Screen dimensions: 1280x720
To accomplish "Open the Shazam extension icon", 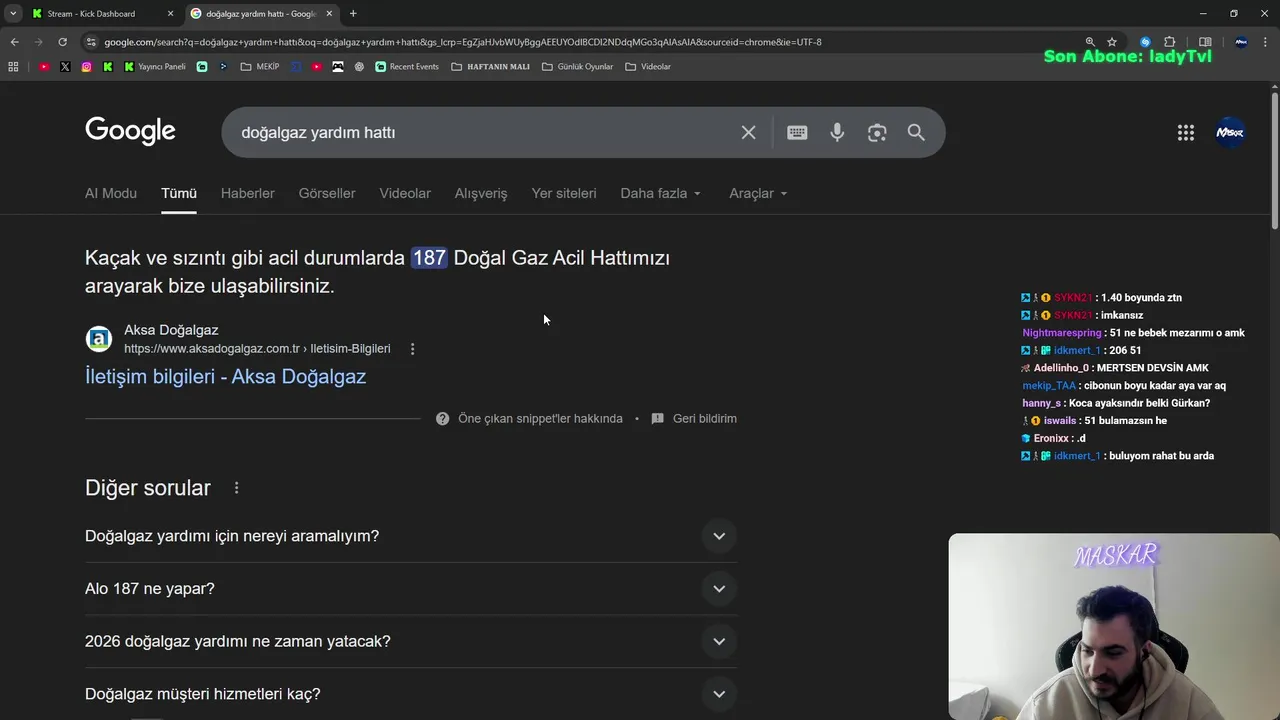I will [x=1146, y=42].
